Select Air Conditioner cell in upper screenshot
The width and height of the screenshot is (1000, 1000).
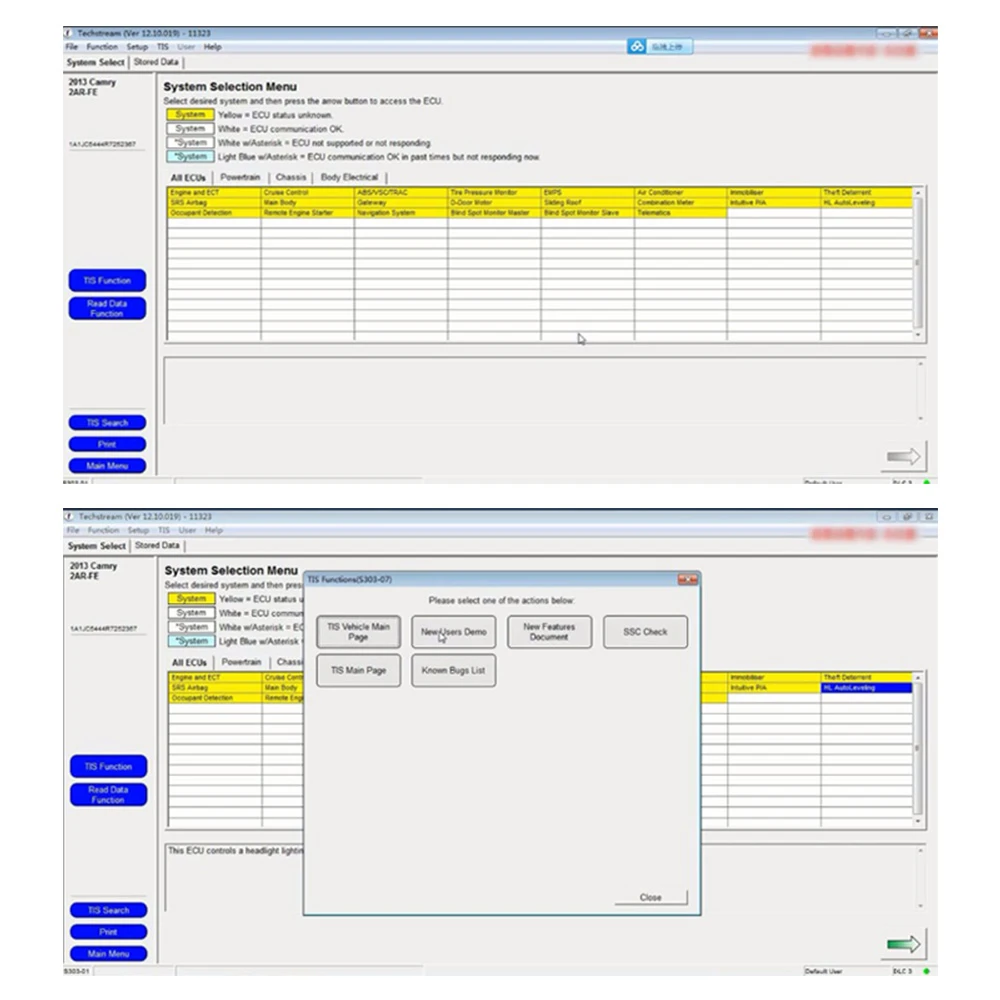pyautogui.click(x=680, y=193)
